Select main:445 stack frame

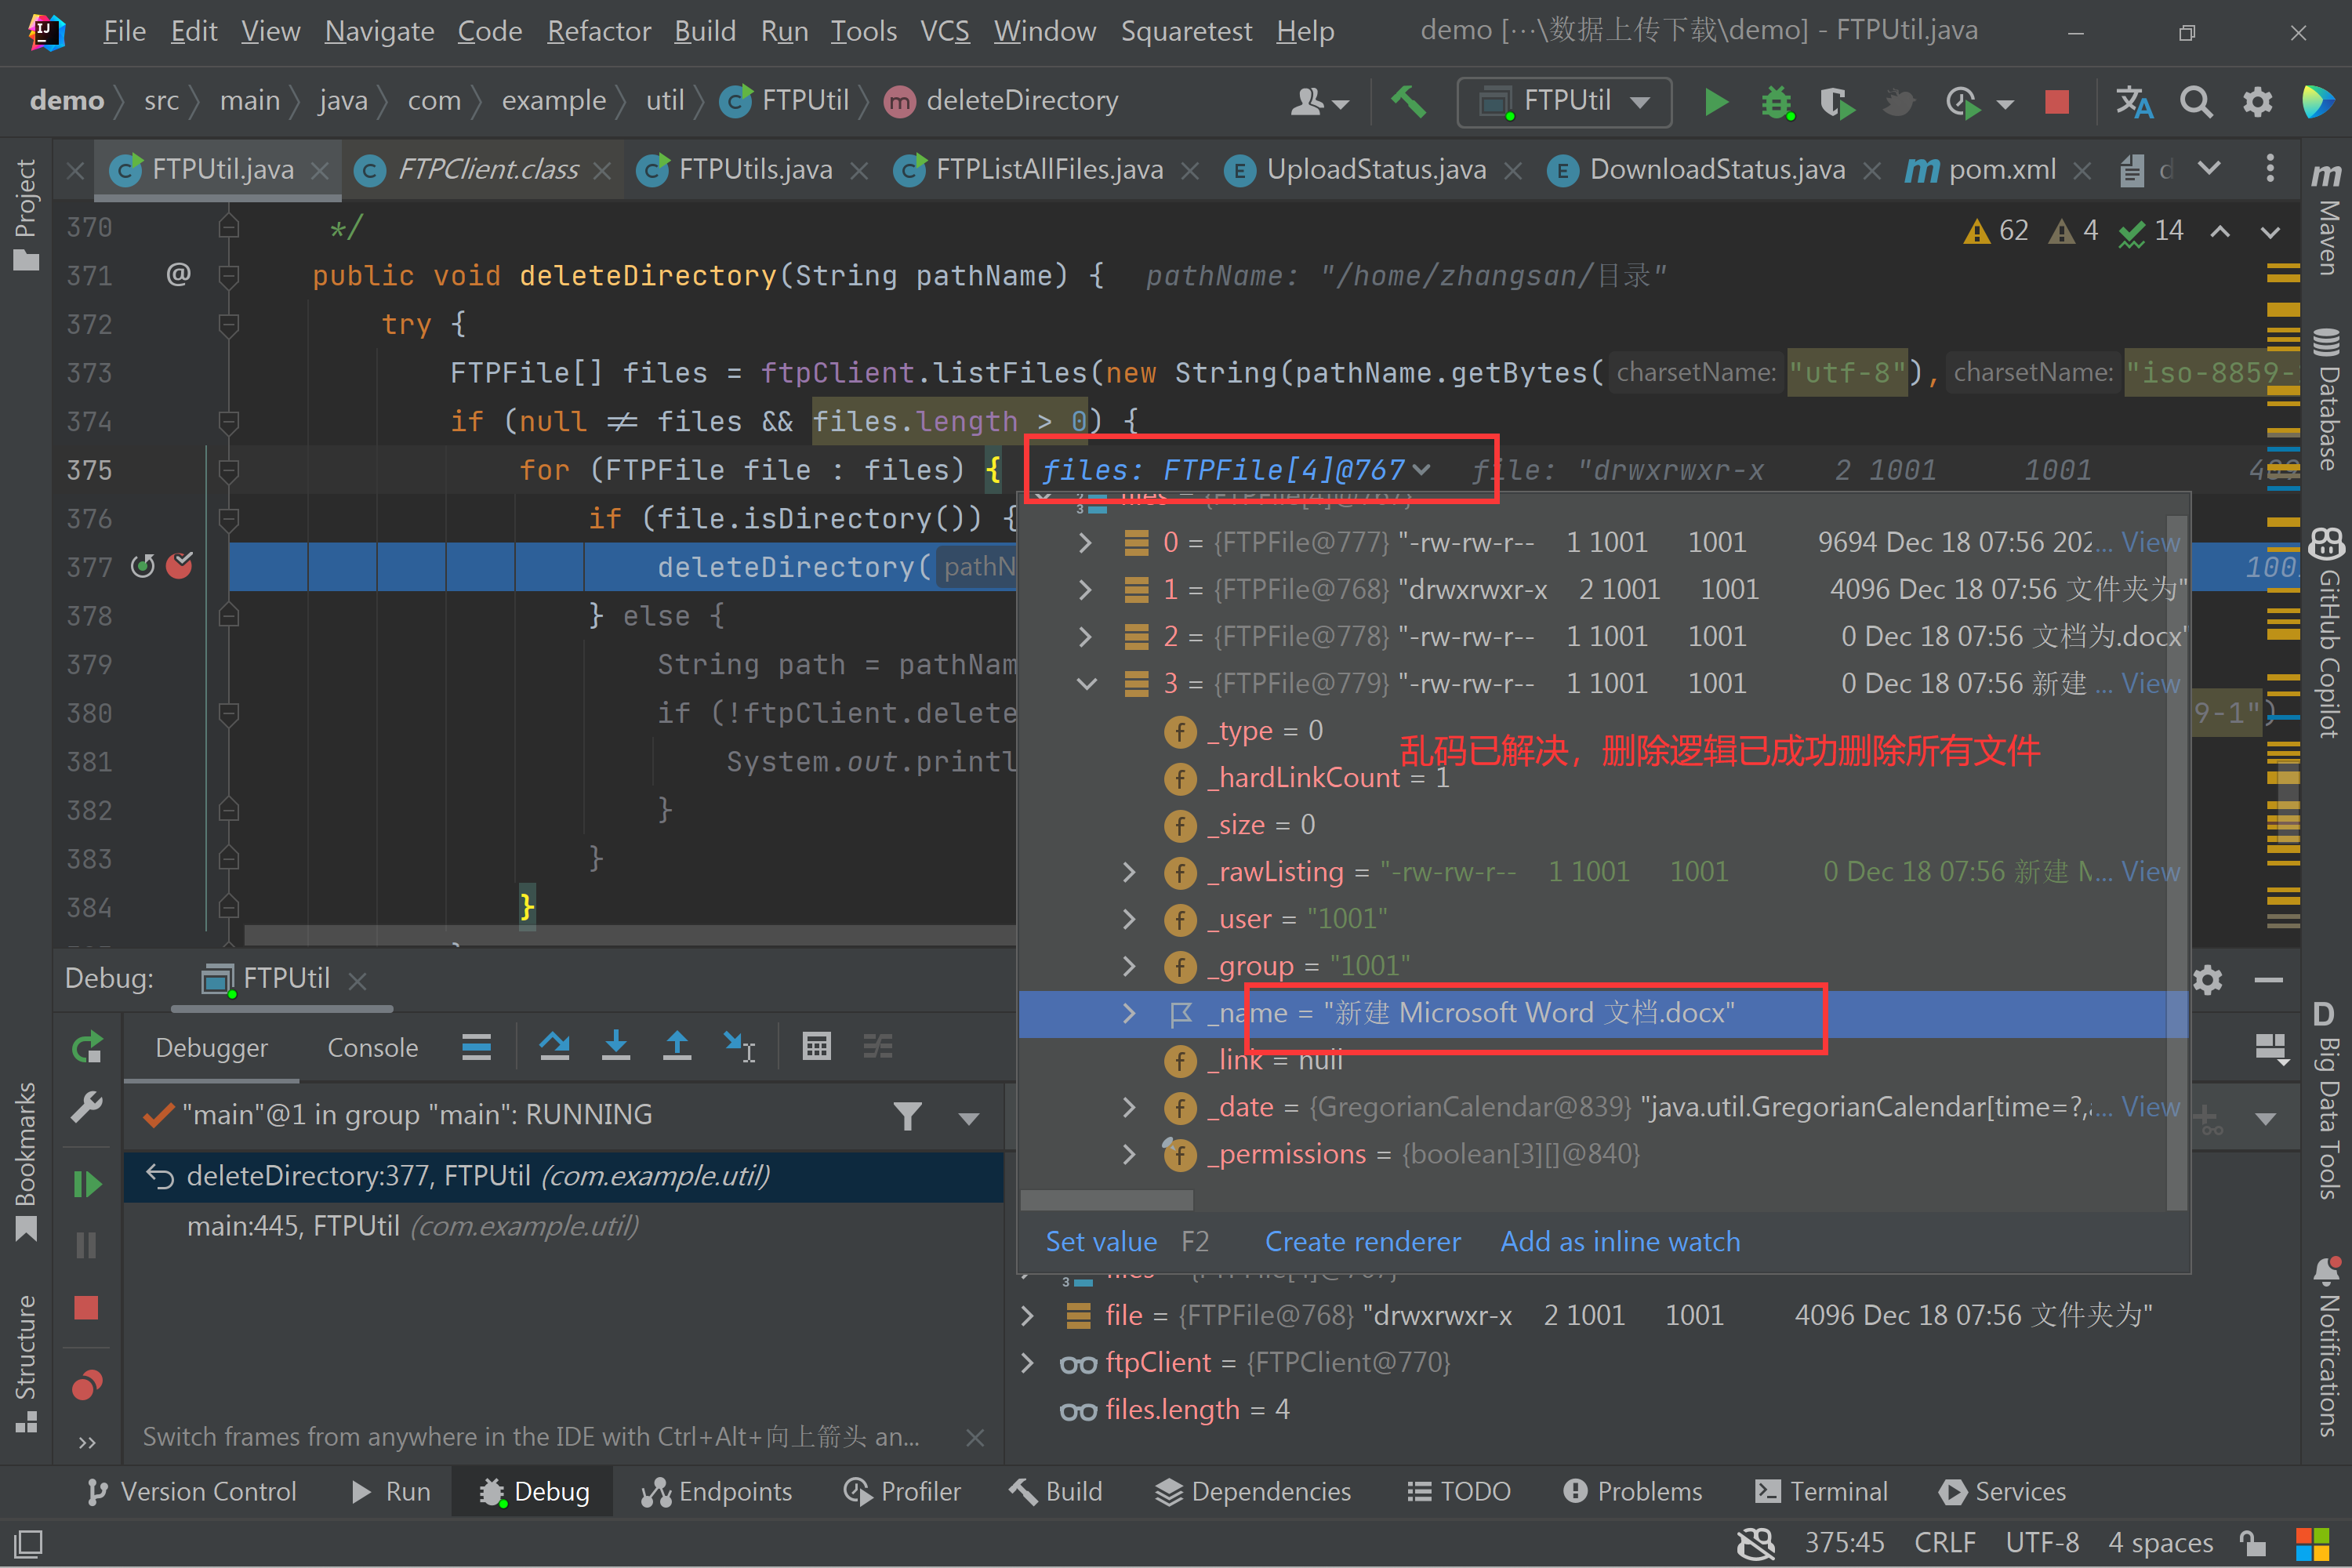tap(564, 1226)
